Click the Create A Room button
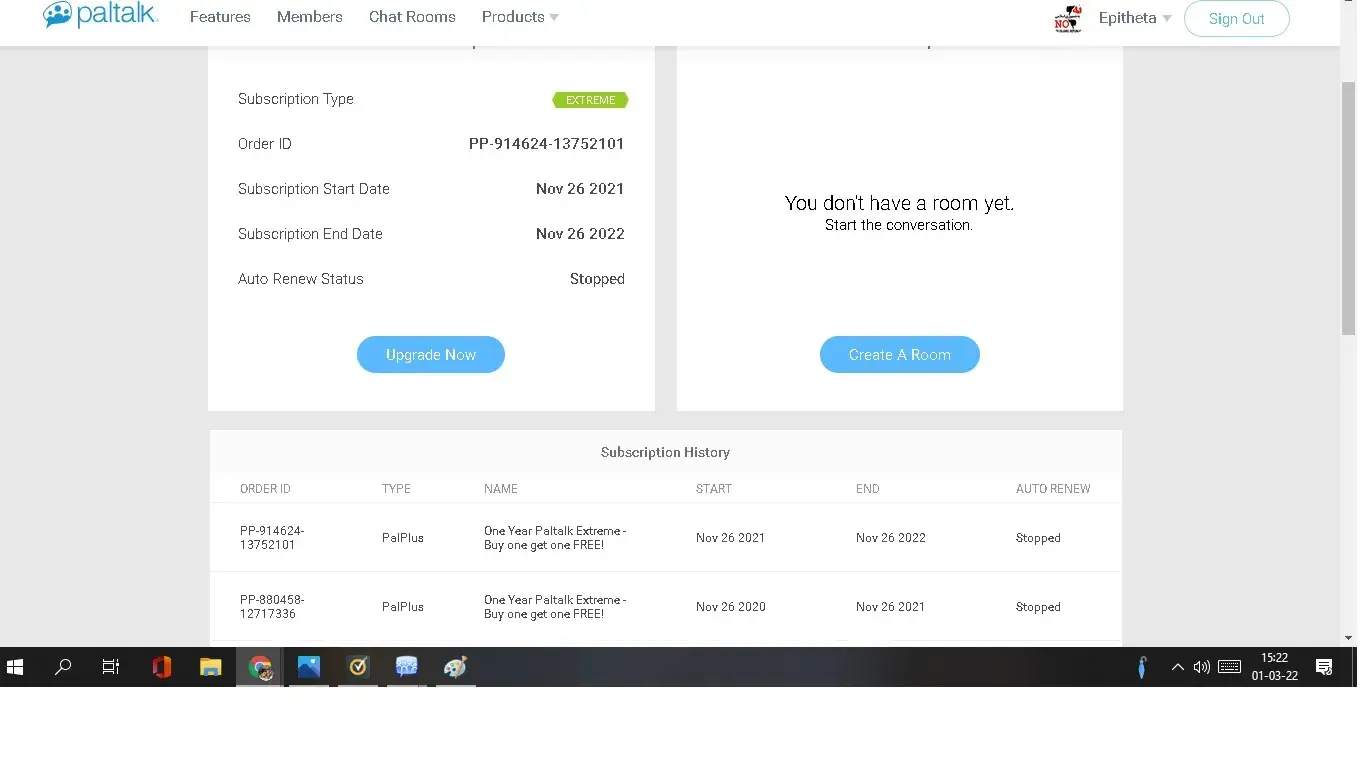This screenshot has height=768, width=1366. click(x=900, y=355)
